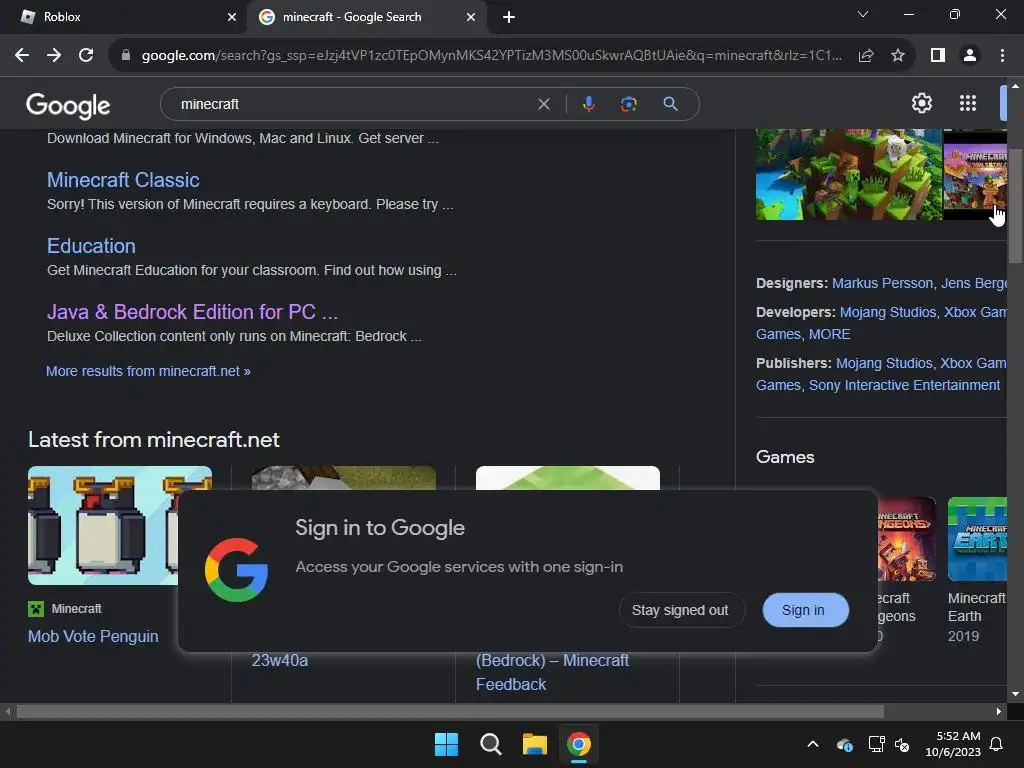Screen dimensions: 1024x768
Task: Click the Mob Vote Penguin thumbnail
Action: [103, 525]
